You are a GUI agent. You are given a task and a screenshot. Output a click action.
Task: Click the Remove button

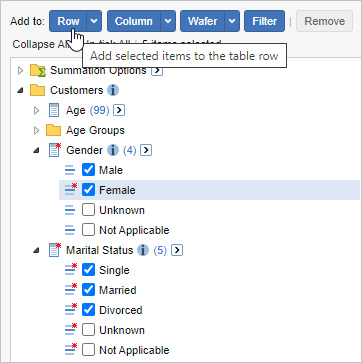point(324,21)
